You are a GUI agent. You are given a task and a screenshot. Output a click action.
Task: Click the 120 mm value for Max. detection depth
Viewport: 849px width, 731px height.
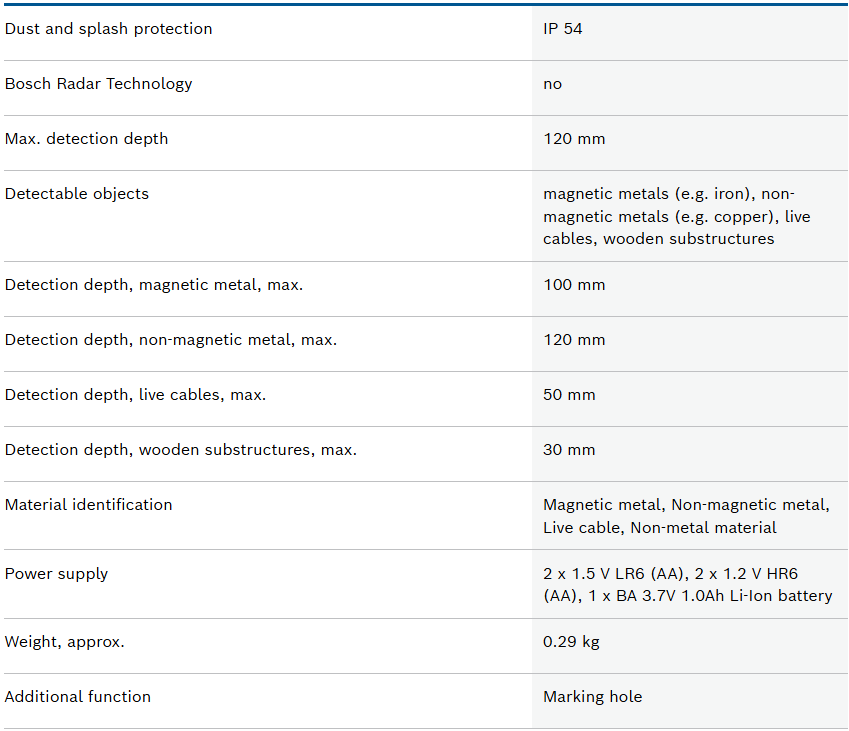tap(574, 139)
